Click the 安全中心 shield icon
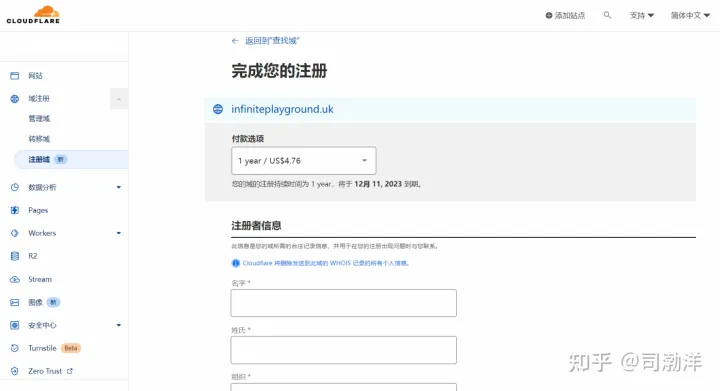The height and width of the screenshot is (391, 720). pyautogui.click(x=15, y=325)
